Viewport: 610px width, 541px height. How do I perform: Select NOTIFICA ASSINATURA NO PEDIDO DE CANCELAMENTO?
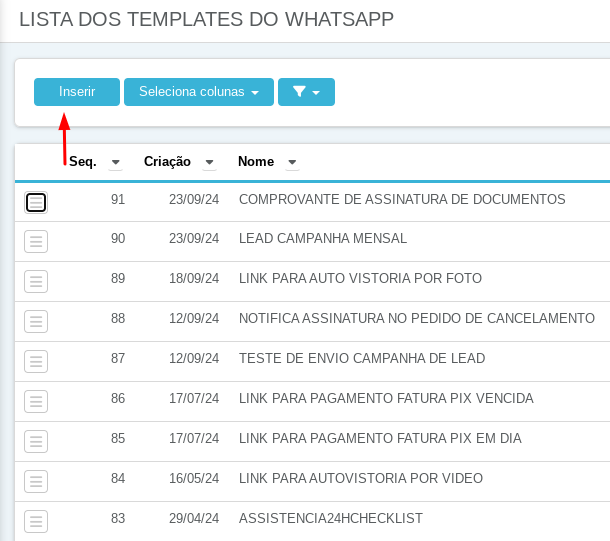click(417, 318)
